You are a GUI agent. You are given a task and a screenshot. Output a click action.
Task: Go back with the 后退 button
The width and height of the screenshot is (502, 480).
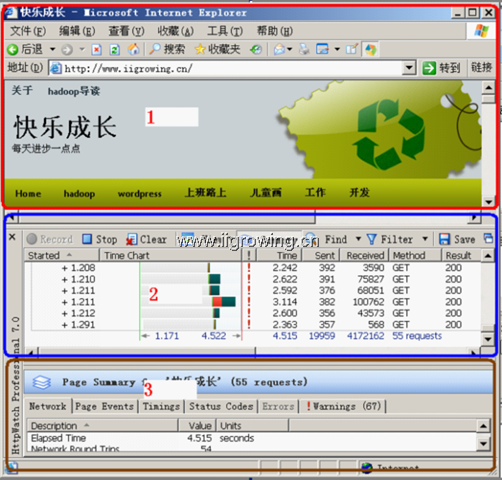[x=25, y=50]
